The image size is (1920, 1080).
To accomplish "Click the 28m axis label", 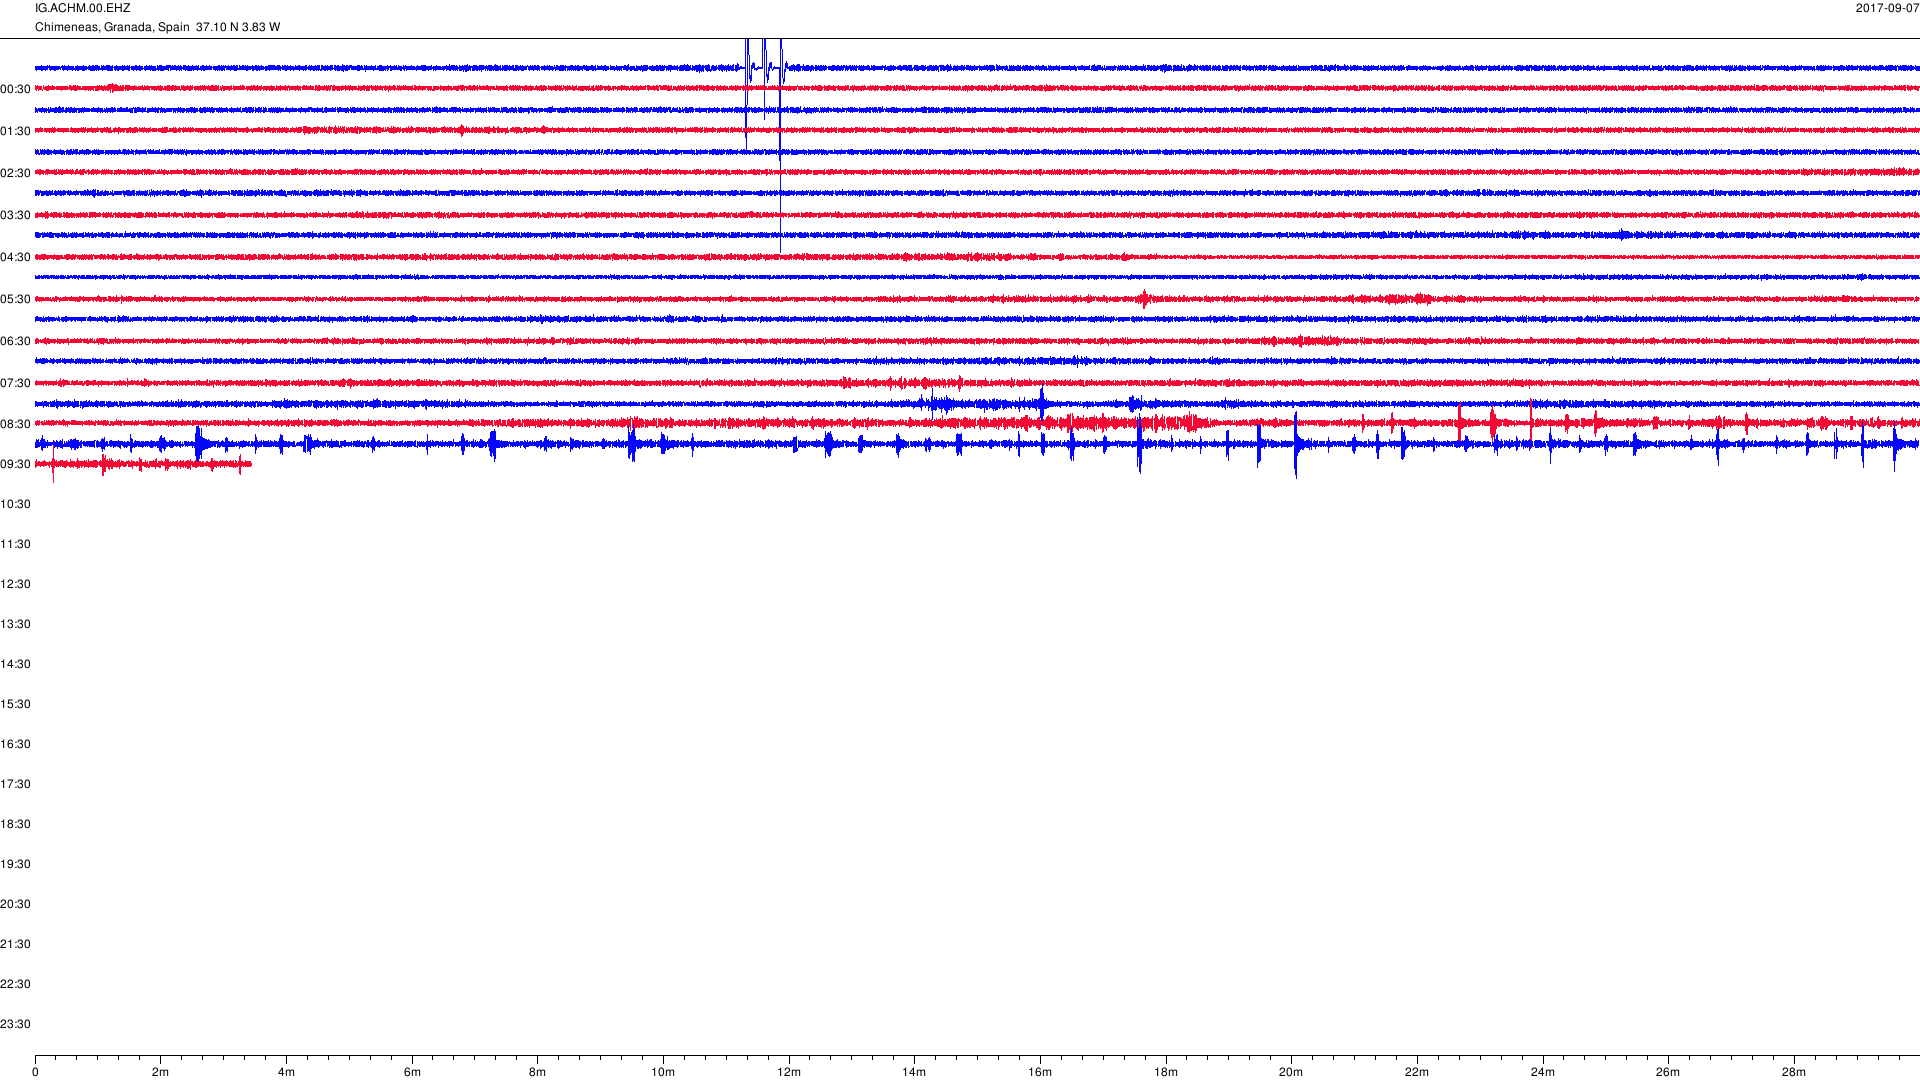I will [x=1794, y=1072].
